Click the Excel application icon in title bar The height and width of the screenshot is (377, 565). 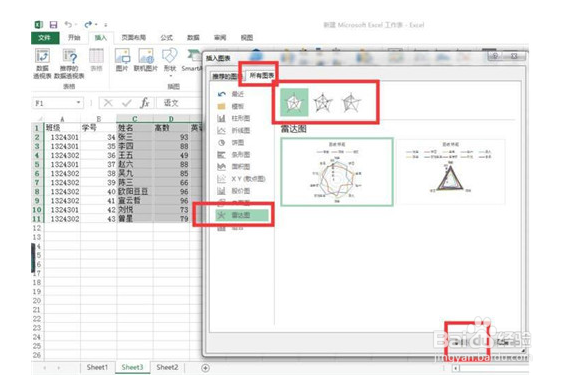(39, 25)
